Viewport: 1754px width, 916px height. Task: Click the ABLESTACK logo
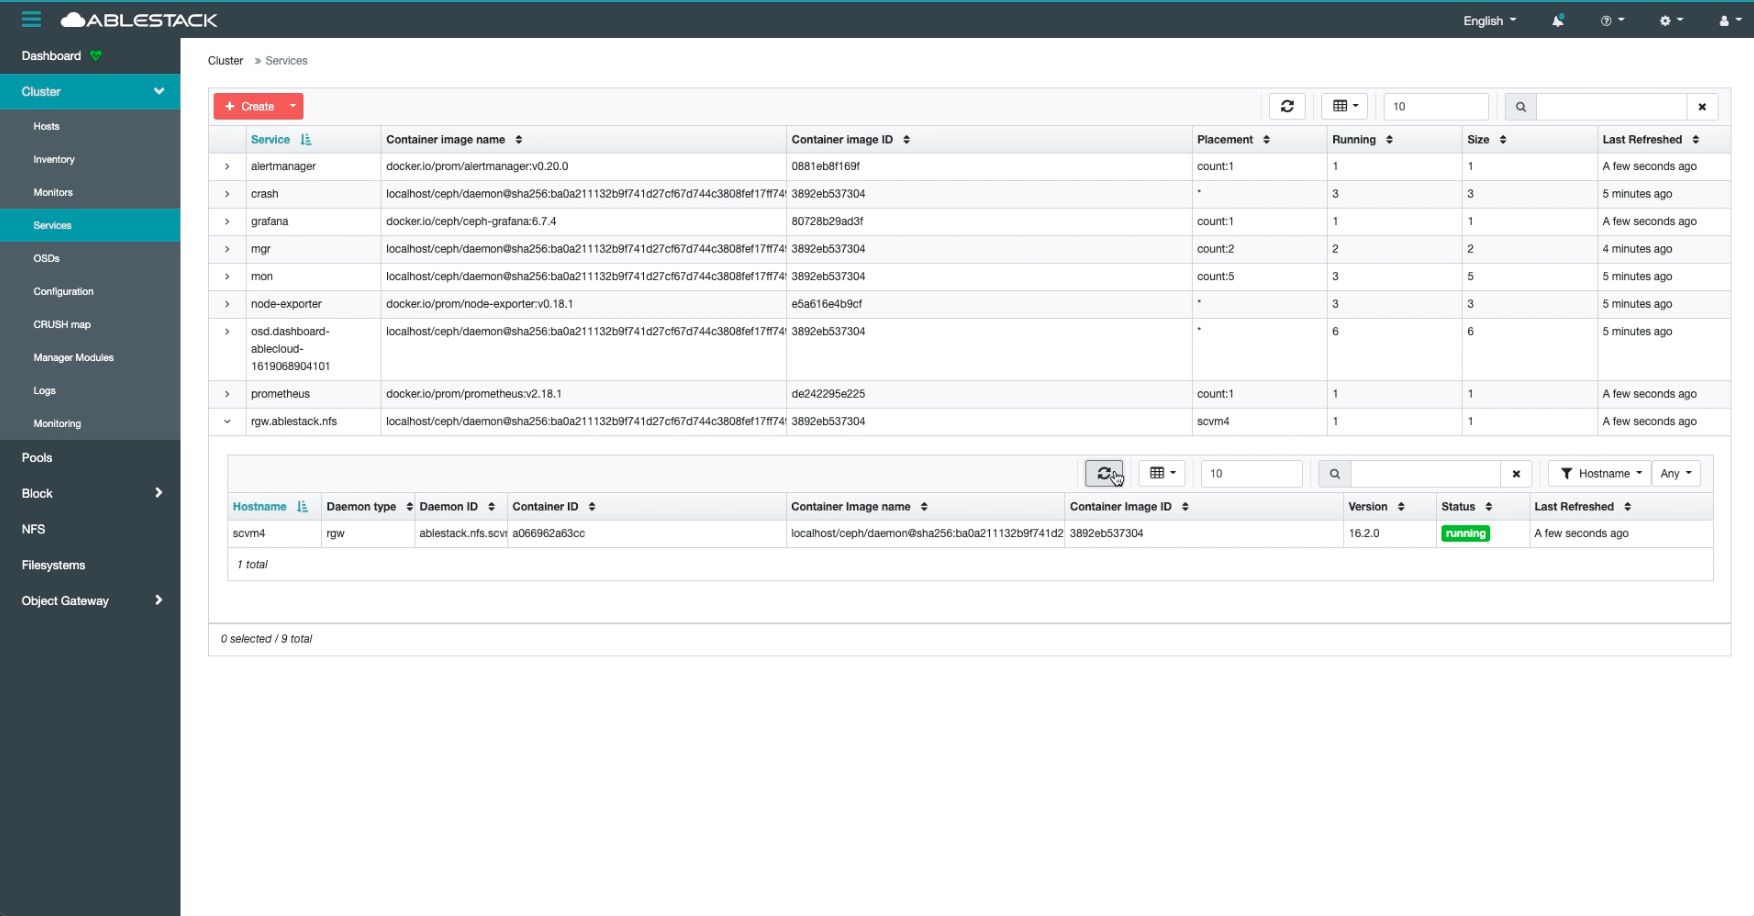pos(139,20)
